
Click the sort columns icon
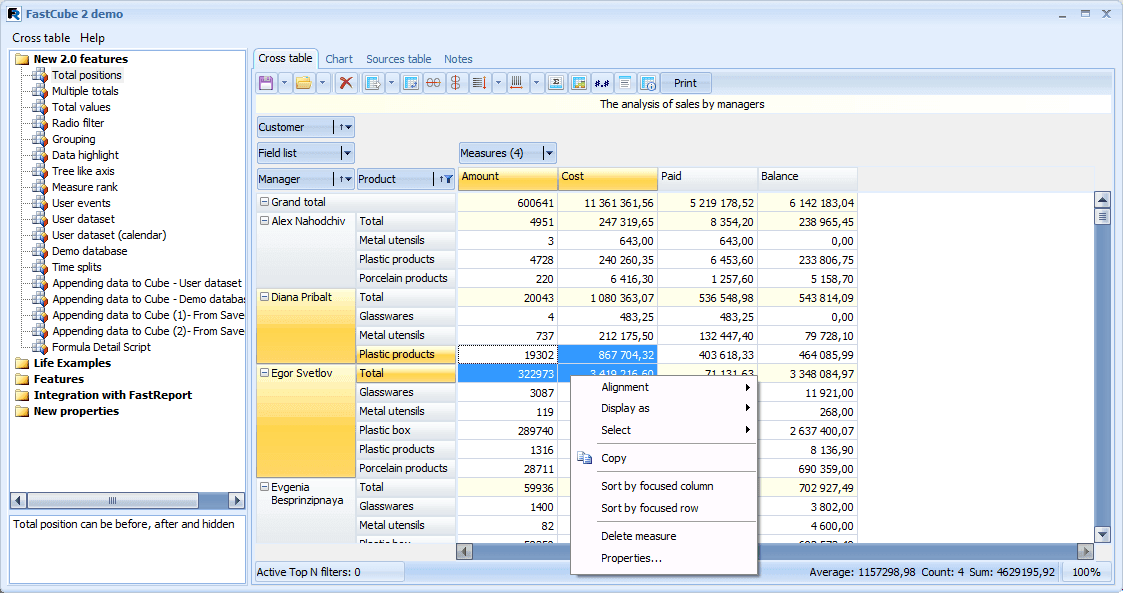516,83
